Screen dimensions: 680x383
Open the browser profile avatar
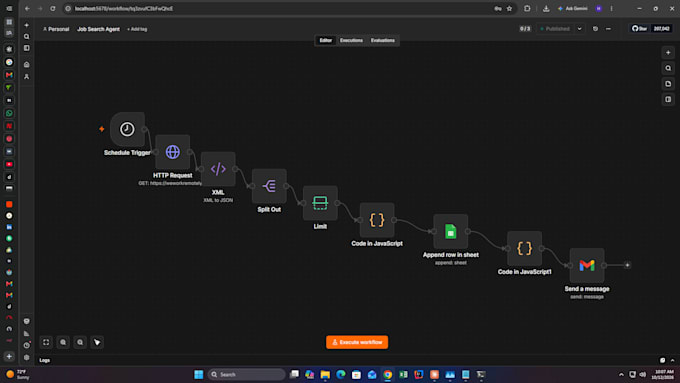598,8
